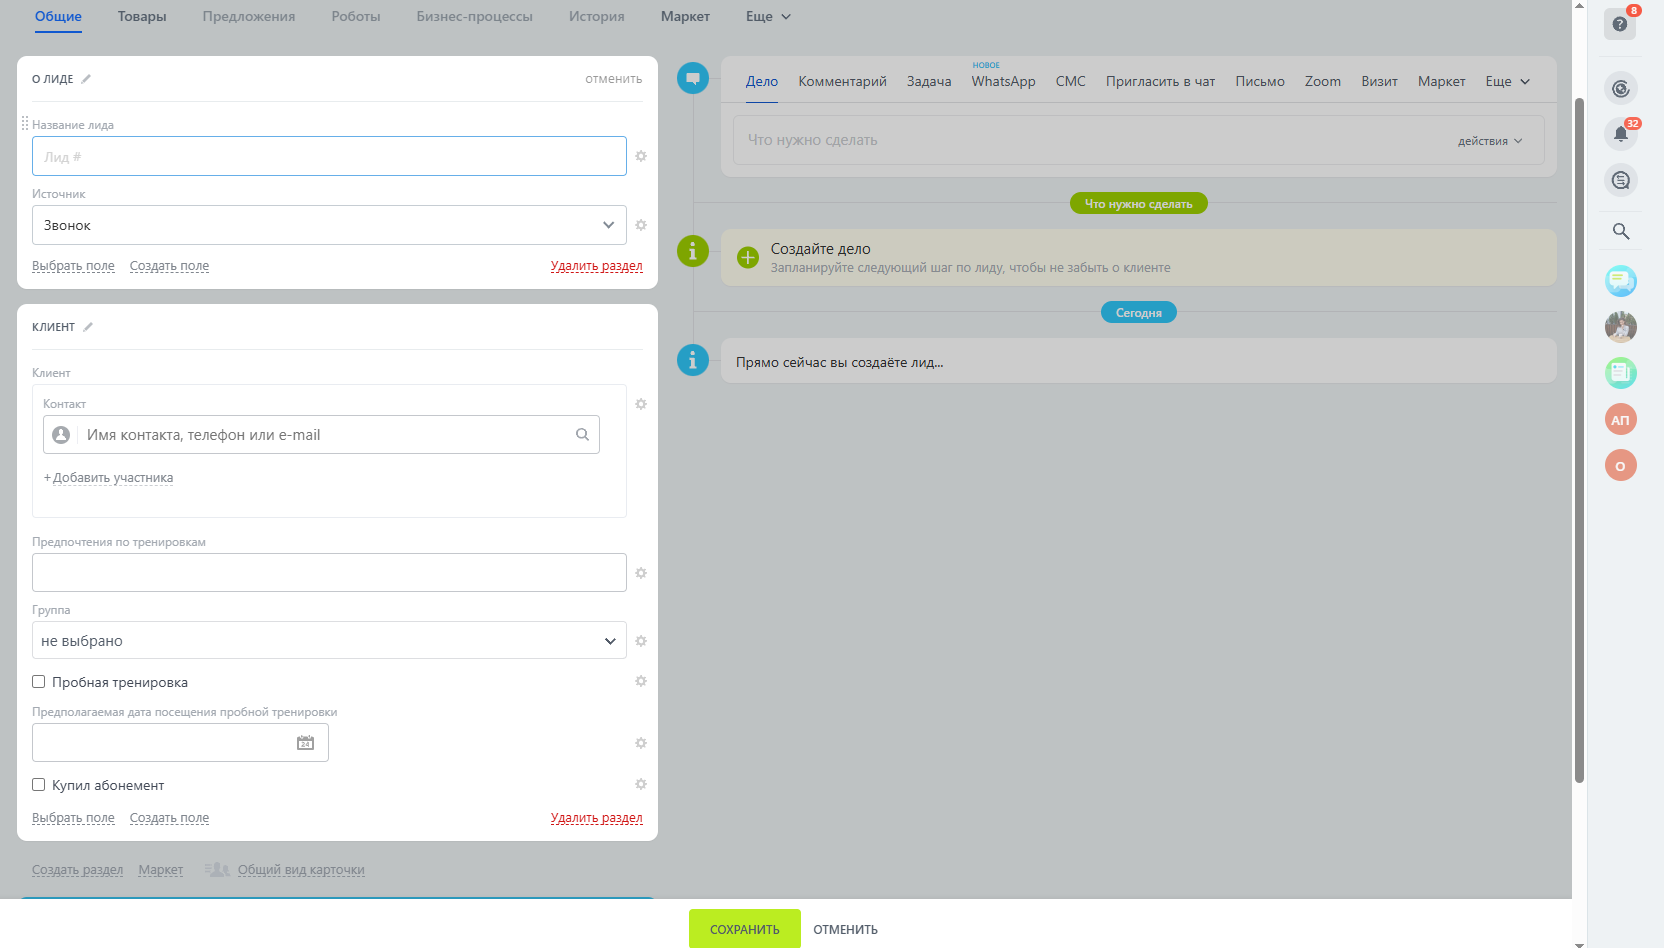Click Удалить раздел in О лиде section

pyautogui.click(x=596, y=266)
